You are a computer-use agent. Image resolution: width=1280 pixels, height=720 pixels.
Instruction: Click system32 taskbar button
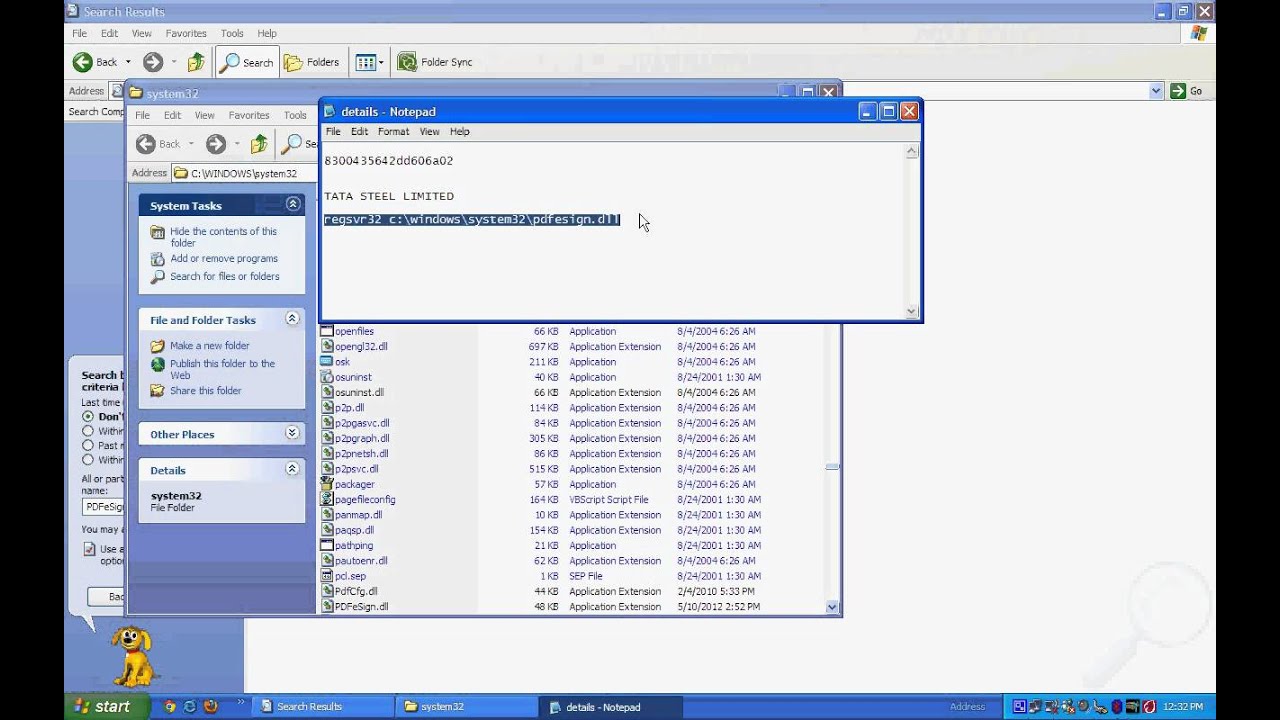click(467, 706)
